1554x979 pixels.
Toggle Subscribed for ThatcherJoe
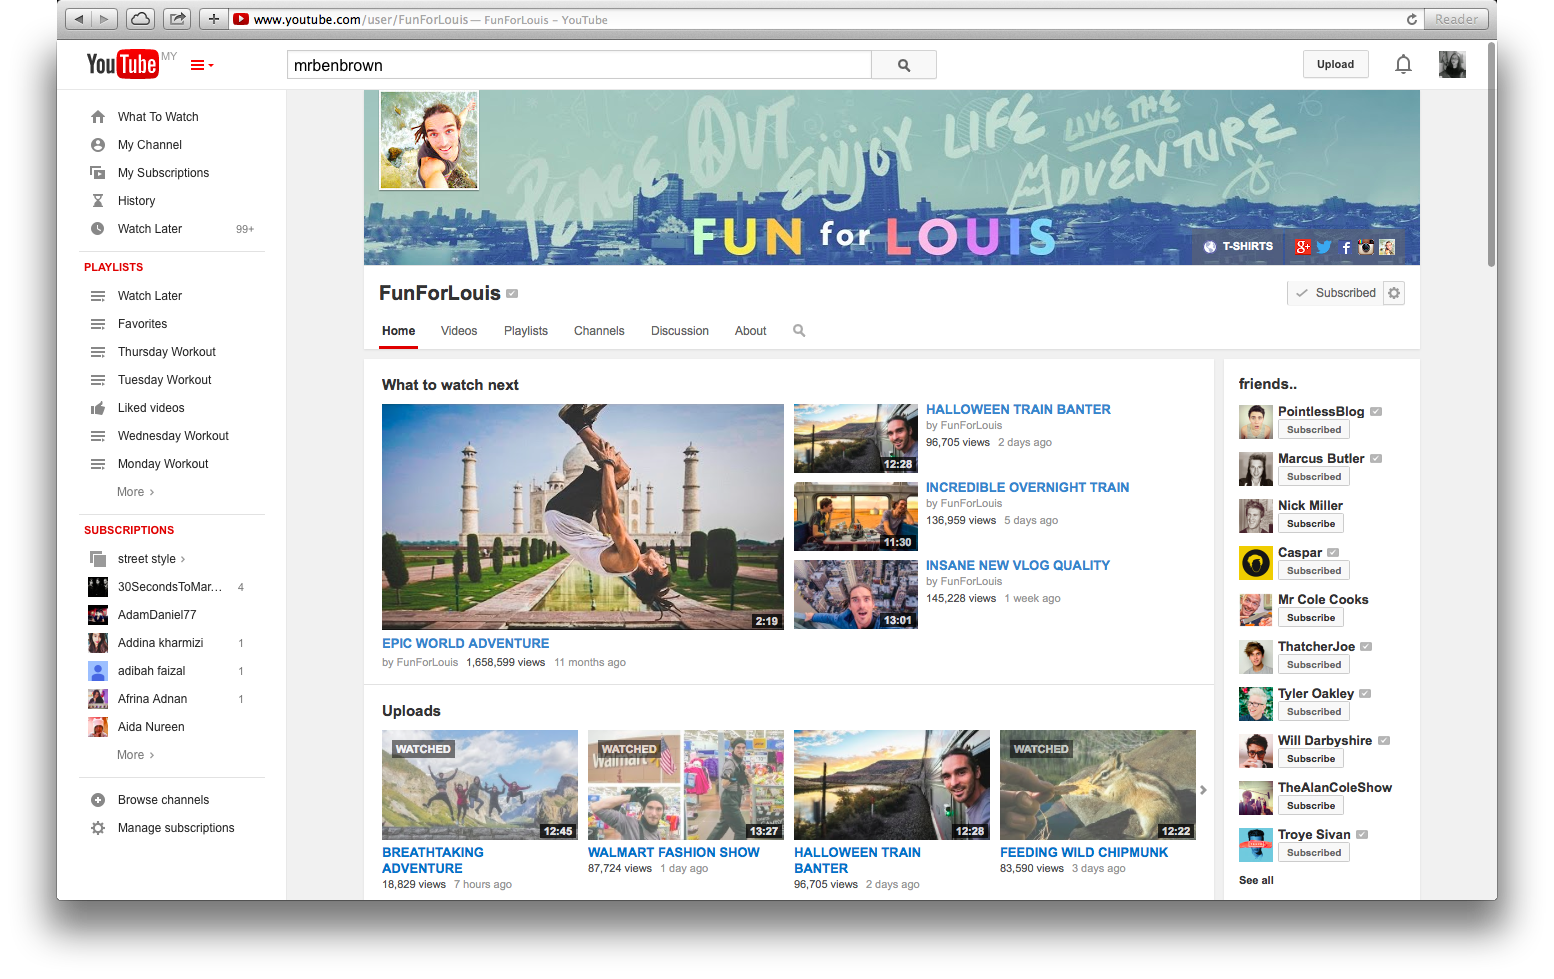point(1314,665)
